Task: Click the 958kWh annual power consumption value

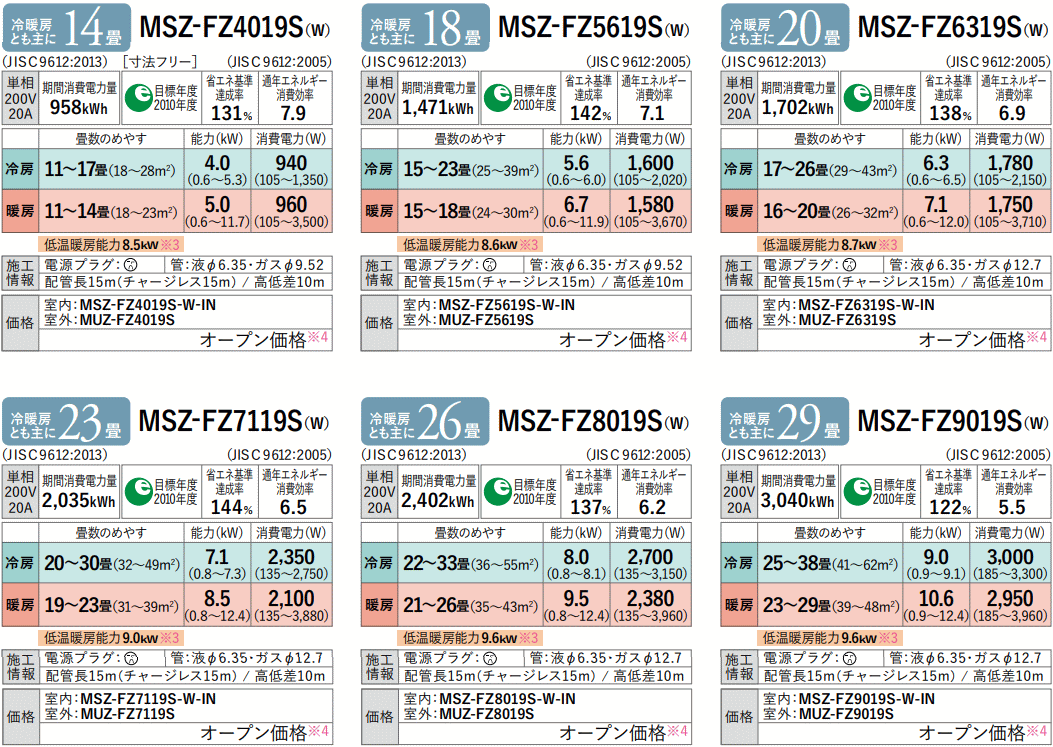Action: coord(79,107)
